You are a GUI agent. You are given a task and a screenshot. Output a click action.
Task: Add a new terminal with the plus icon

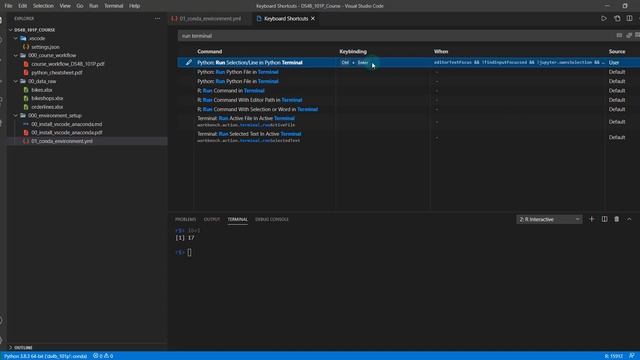[591, 219]
